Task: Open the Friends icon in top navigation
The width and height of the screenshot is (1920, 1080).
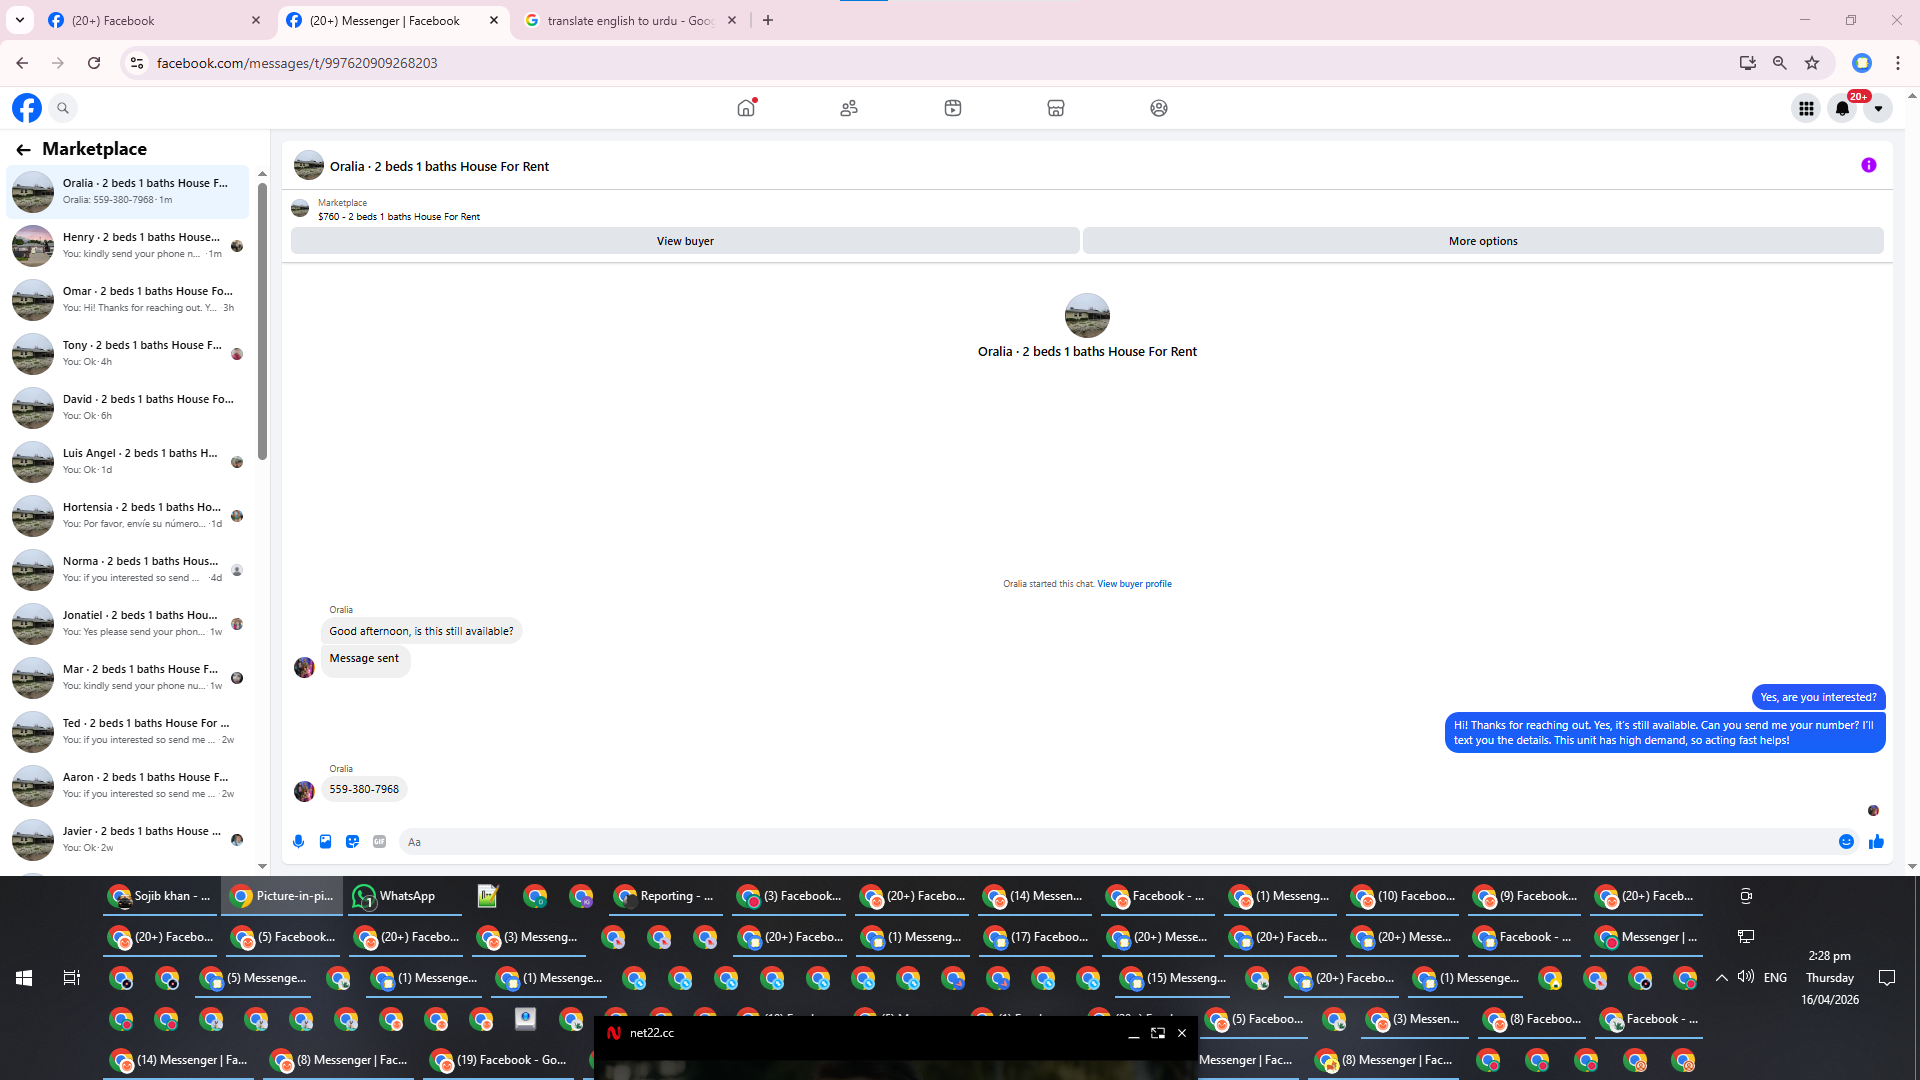Action: pos(849,108)
